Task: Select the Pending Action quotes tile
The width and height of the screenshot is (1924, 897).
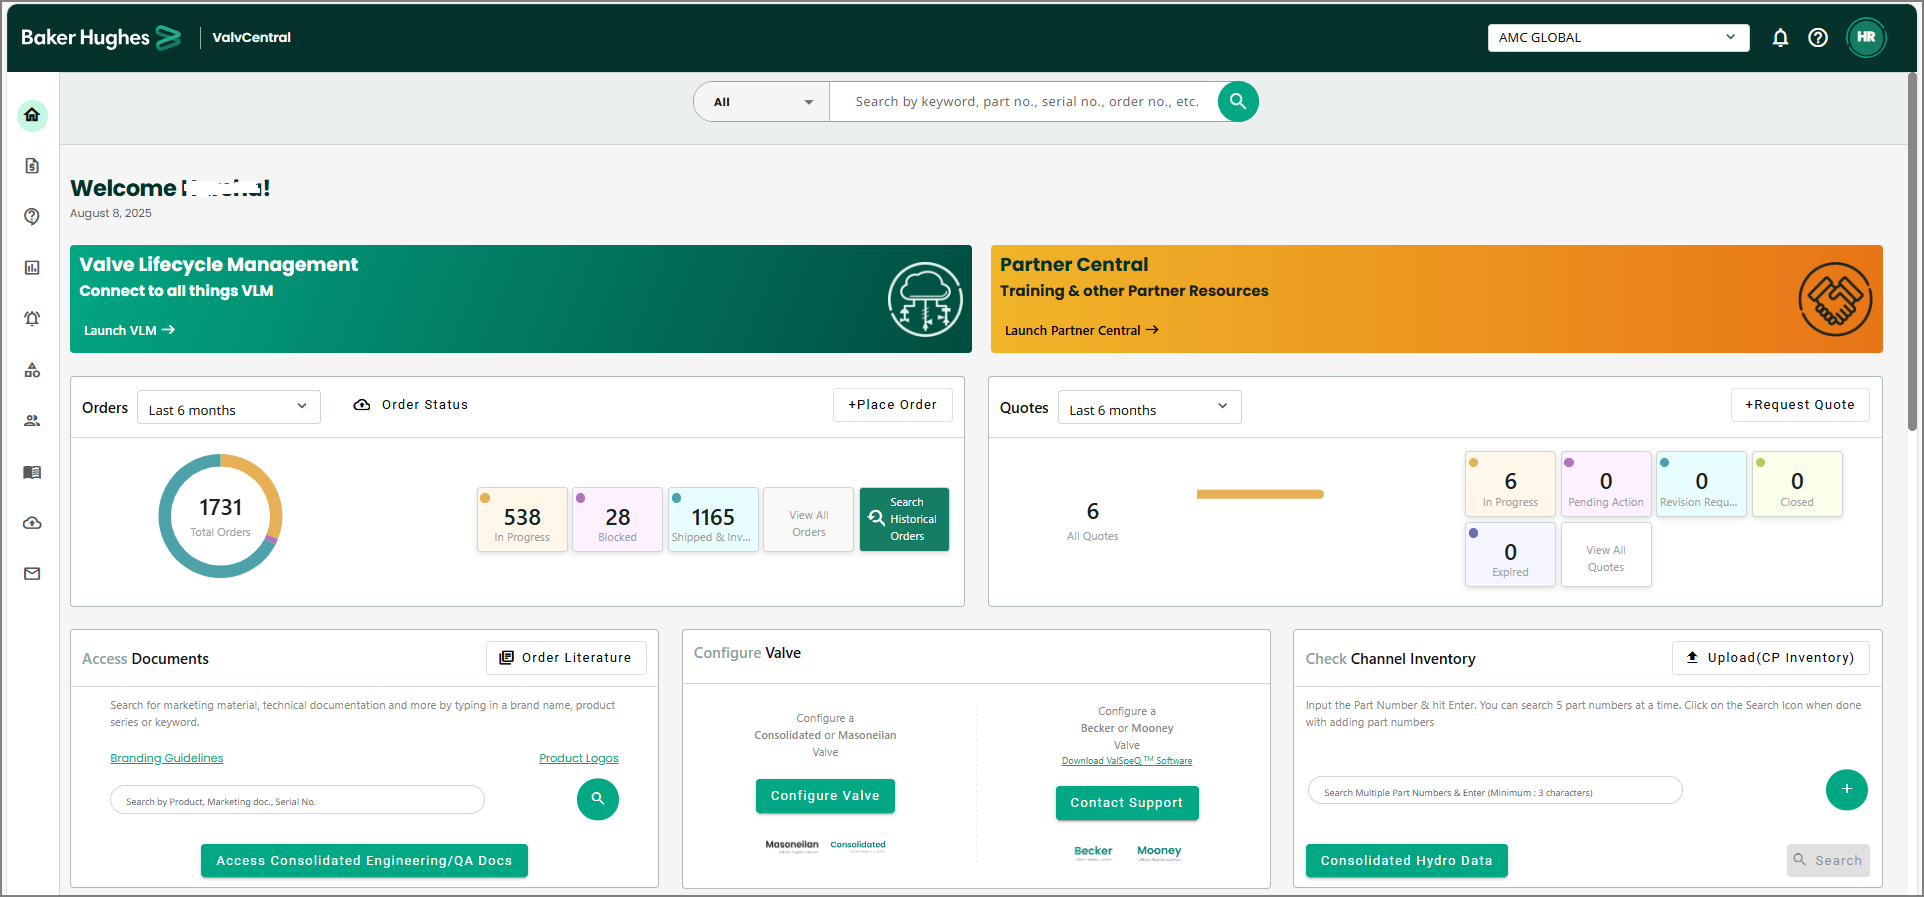Action: coord(1605,485)
